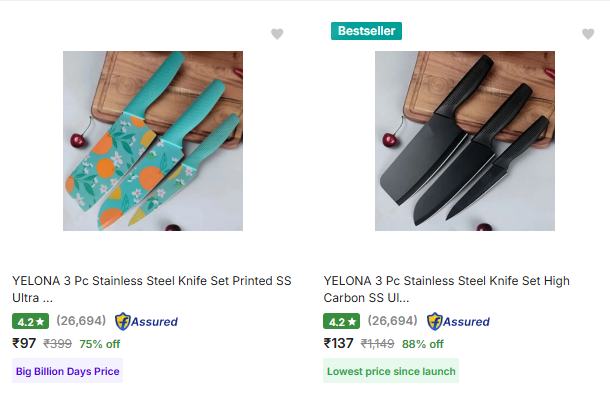Viewport: 610px width, 395px height.
Task: Click Assured badge on black knife set
Action: pos(458,321)
